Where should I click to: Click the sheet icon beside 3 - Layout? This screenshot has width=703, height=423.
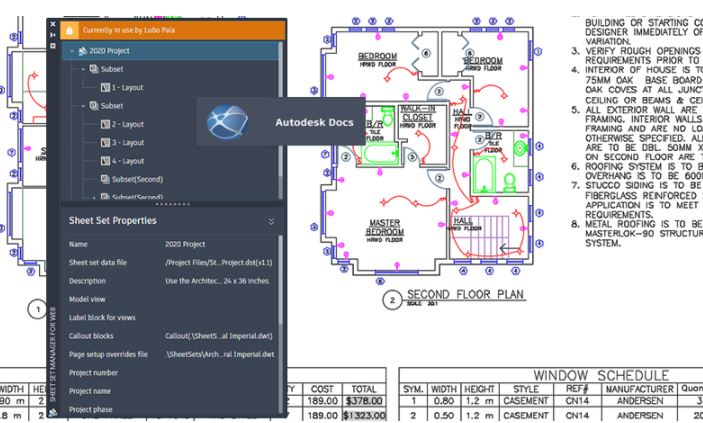click(105, 143)
